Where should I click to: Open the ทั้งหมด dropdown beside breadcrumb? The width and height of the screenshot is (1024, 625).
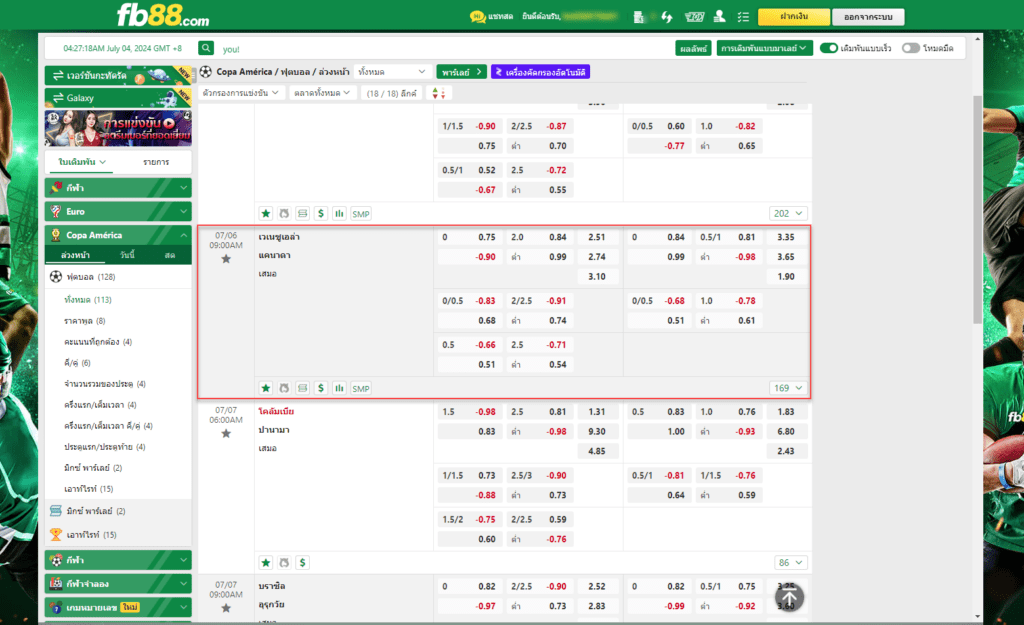tap(392, 72)
